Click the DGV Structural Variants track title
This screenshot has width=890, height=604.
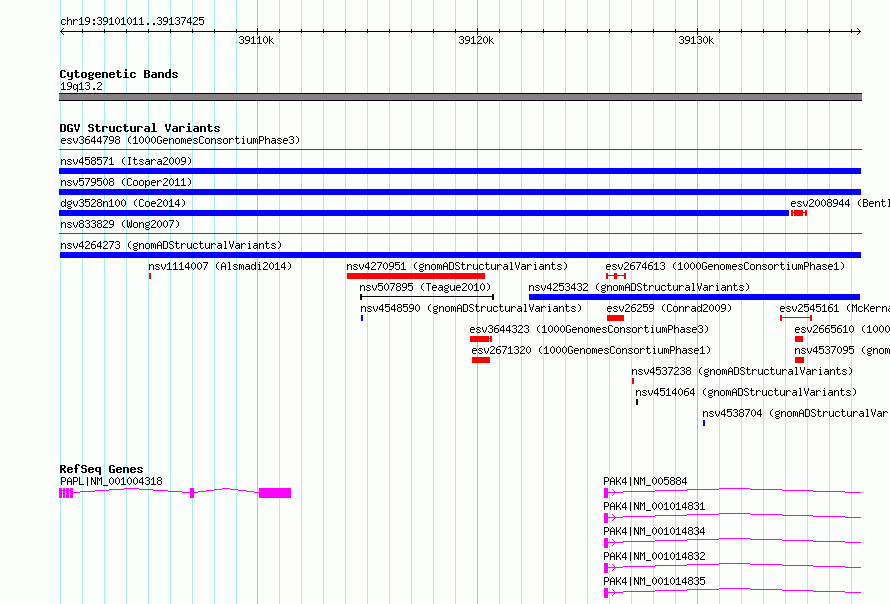click(140, 128)
